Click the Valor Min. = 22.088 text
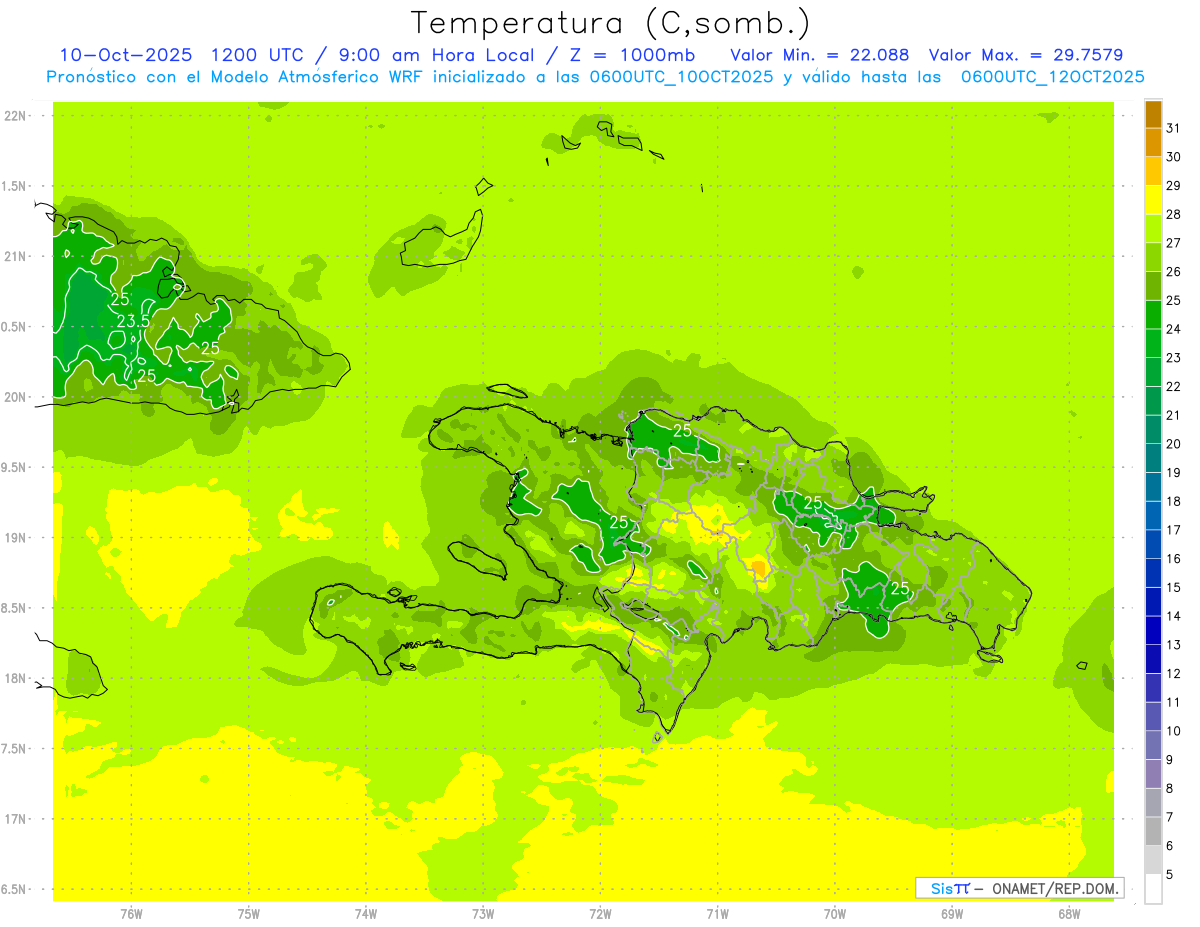This screenshot has width=1200, height=927. coord(819,55)
